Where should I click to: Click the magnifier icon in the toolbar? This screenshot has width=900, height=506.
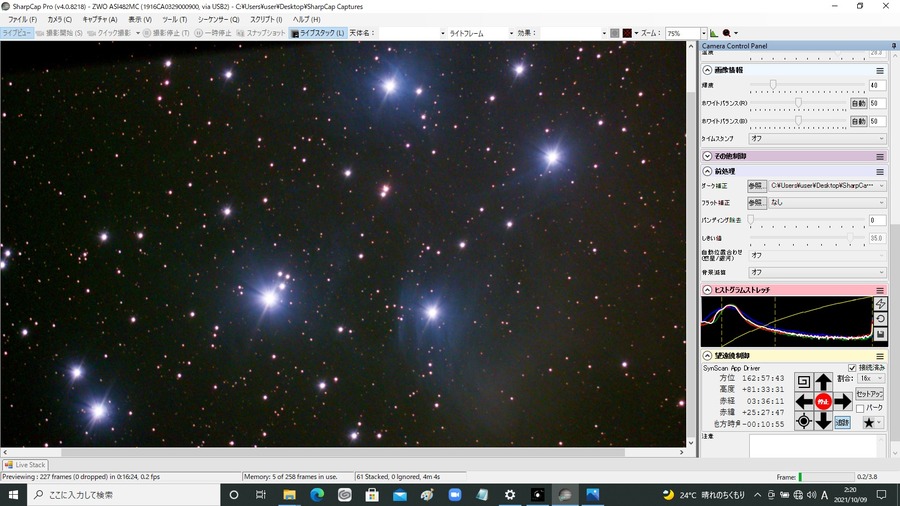[727, 33]
